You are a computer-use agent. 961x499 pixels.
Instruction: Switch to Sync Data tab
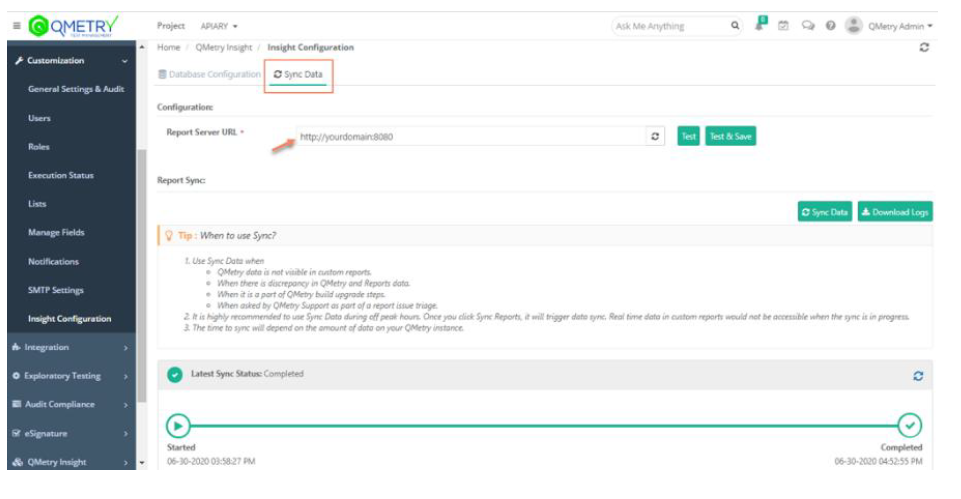click(298, 74)
